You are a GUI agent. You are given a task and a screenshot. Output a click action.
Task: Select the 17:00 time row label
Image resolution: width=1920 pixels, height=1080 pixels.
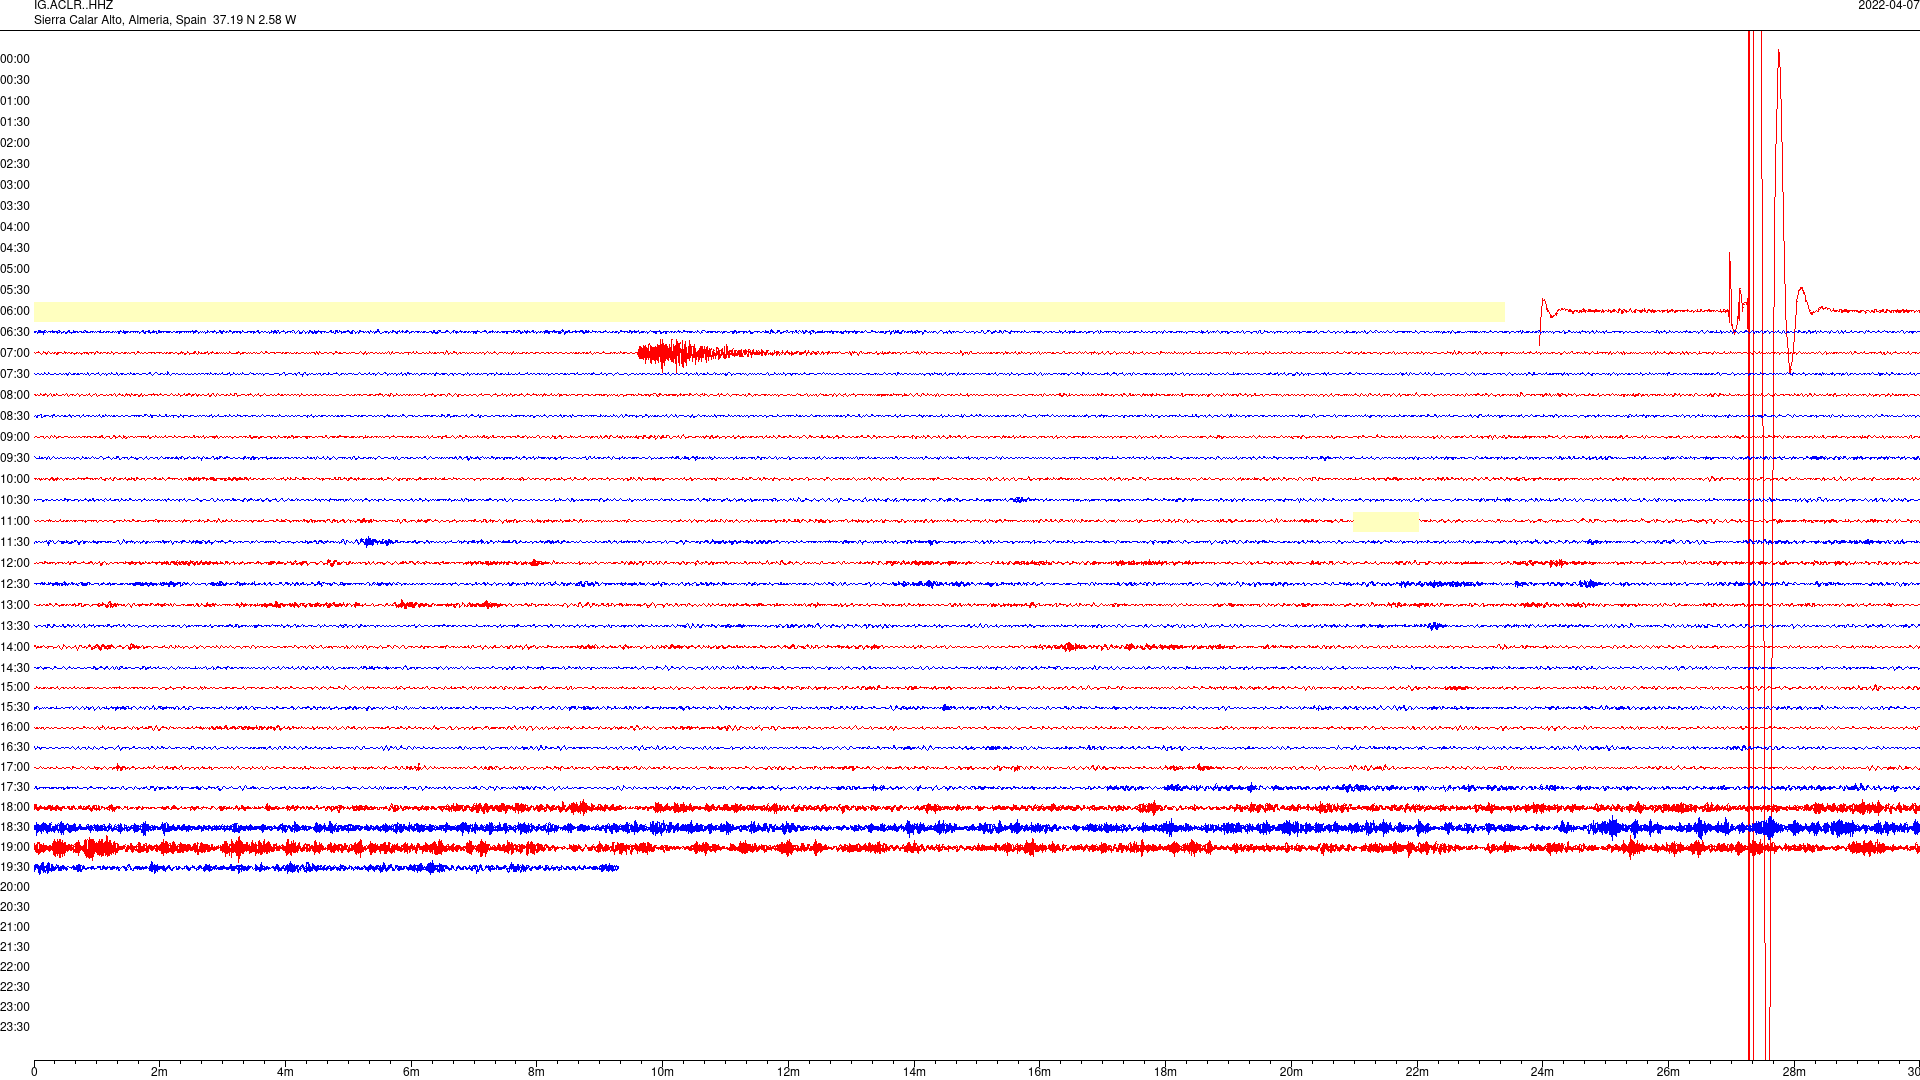(x=15, y=767)
